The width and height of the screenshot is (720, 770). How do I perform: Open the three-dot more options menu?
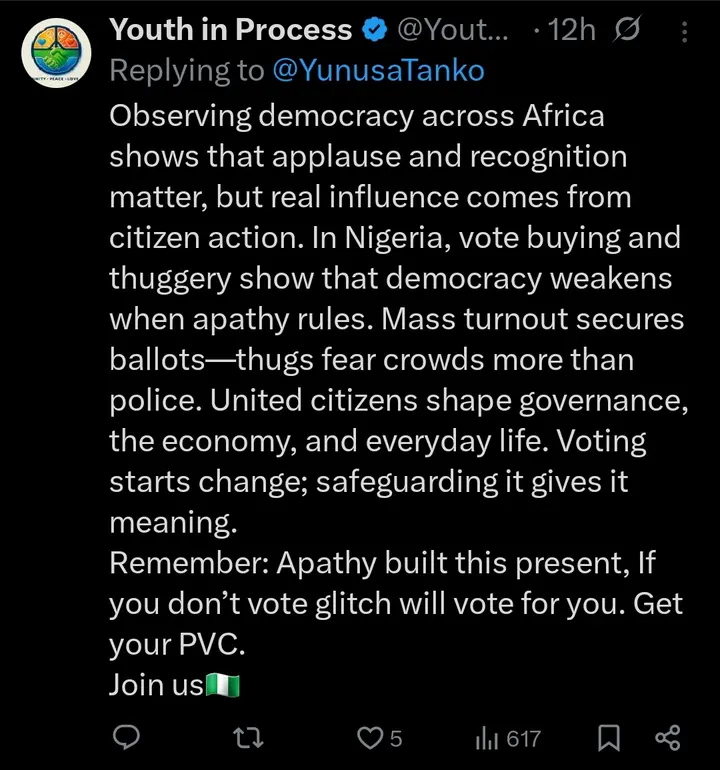coord(684,31)
